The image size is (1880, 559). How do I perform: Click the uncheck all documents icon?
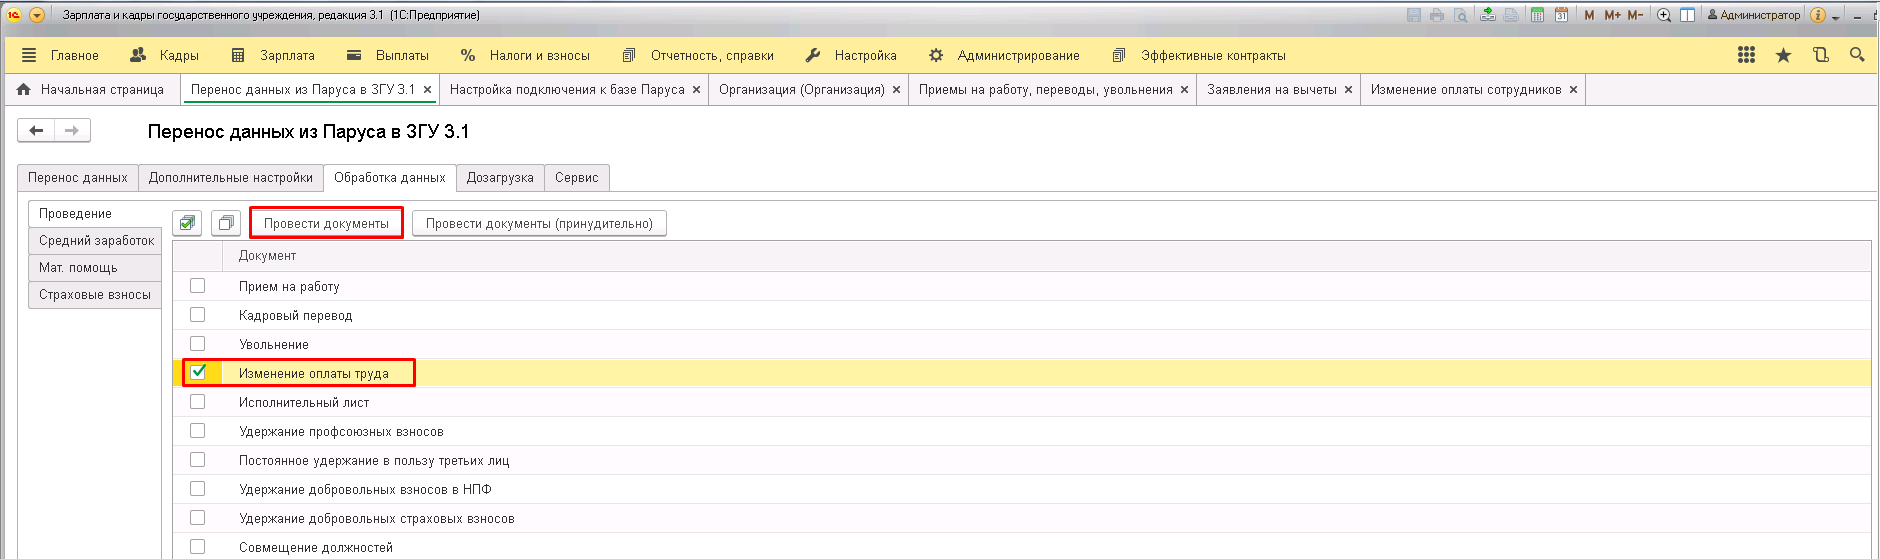(x=226, y=223)
